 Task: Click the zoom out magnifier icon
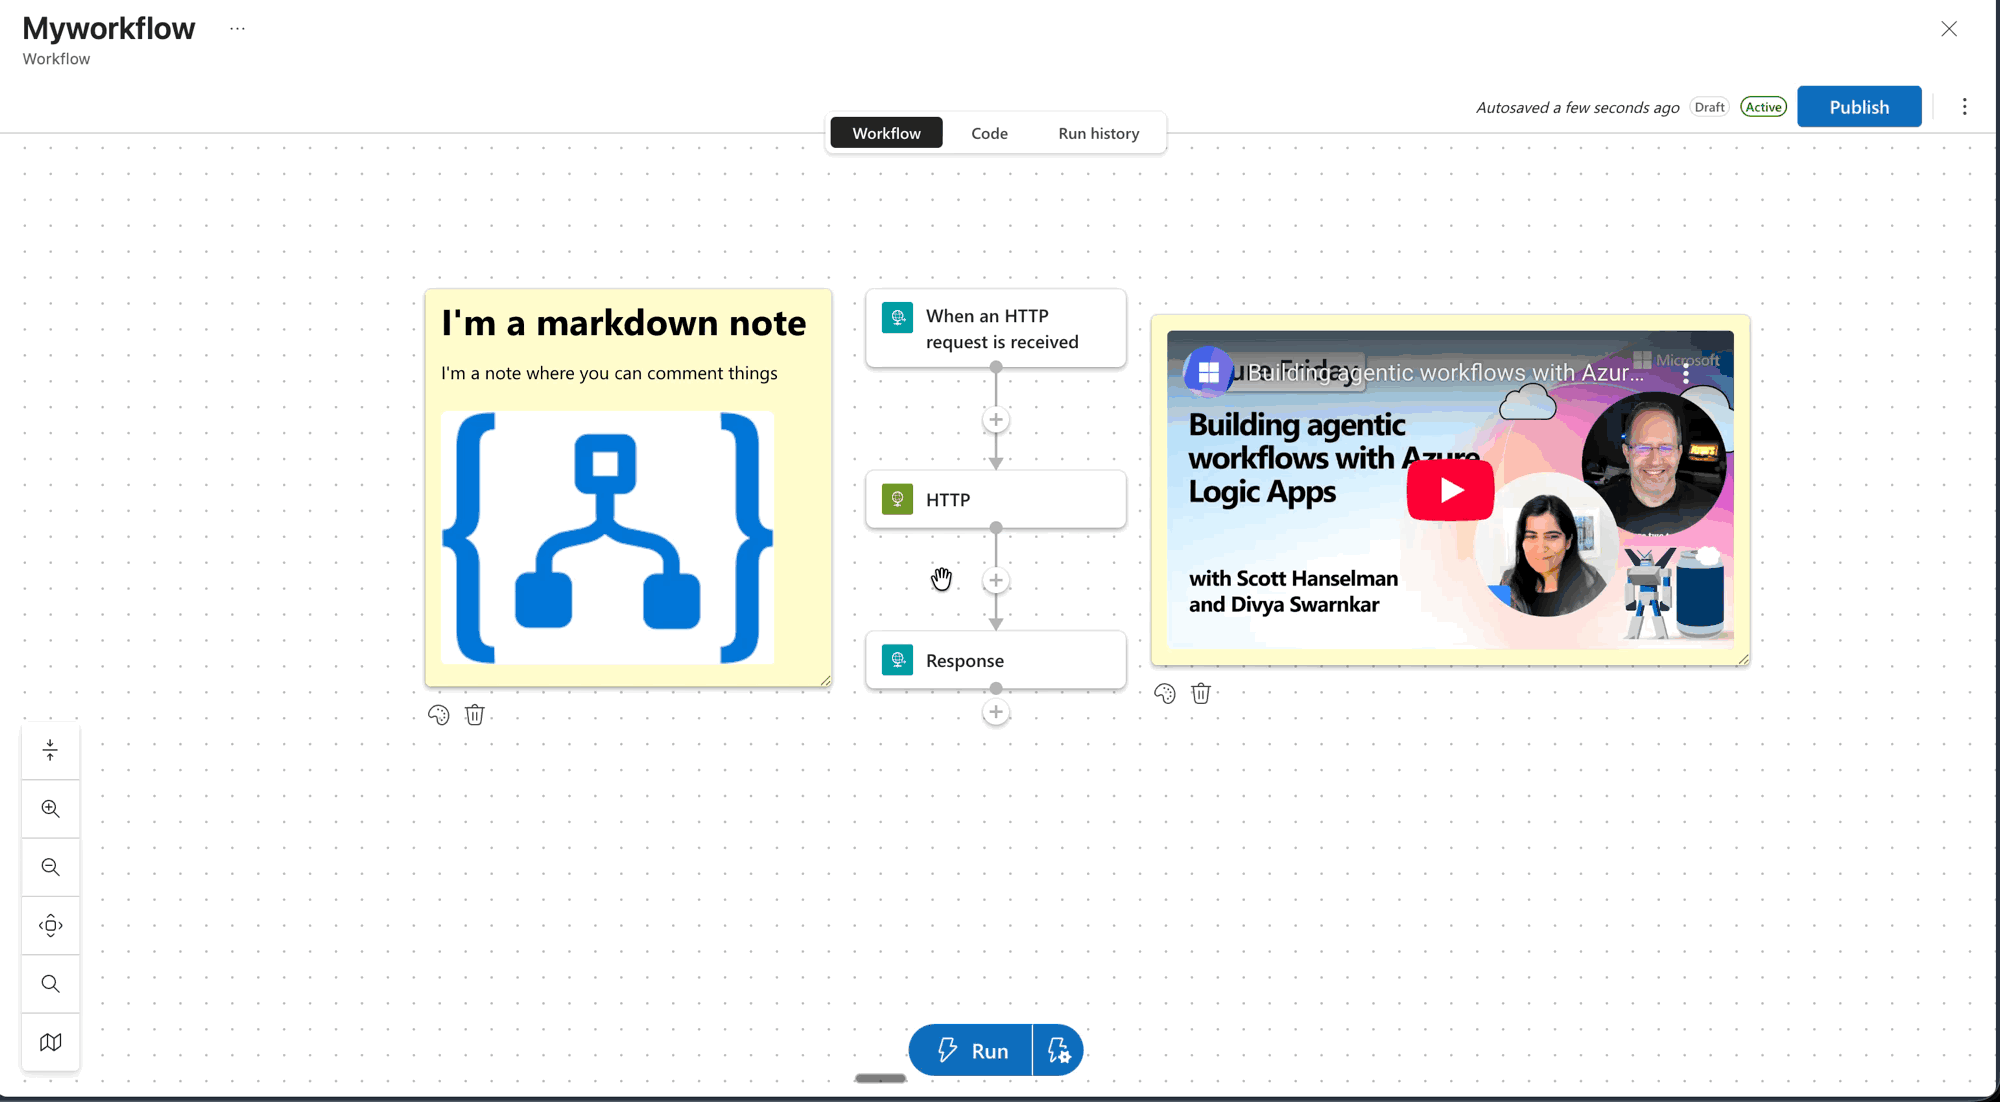50,867
